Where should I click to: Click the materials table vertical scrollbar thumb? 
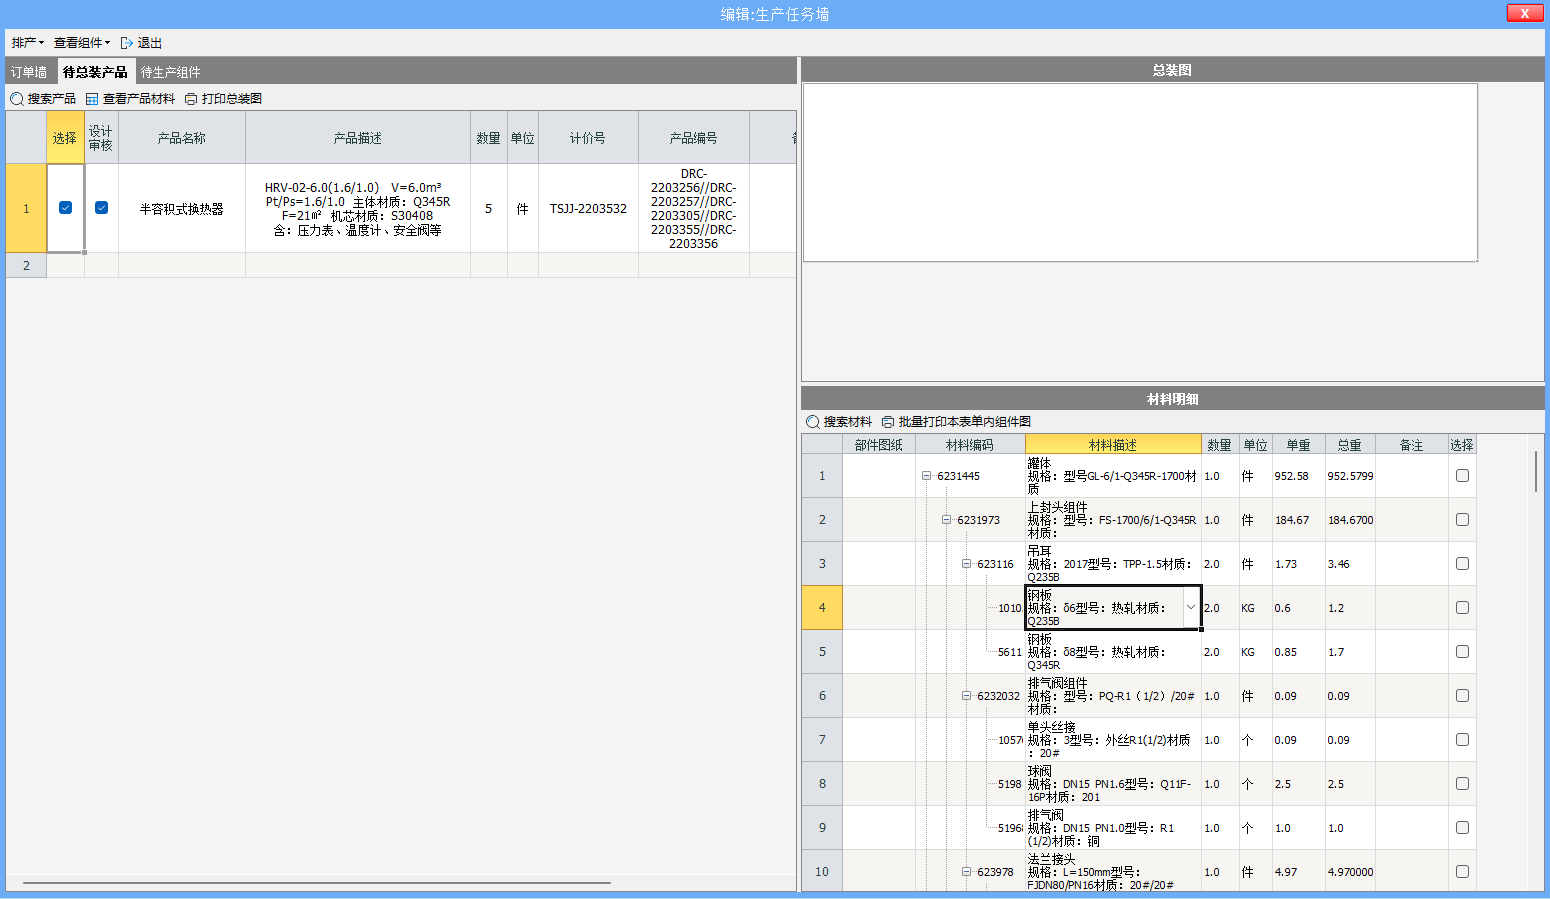(x=1536, y=471)
